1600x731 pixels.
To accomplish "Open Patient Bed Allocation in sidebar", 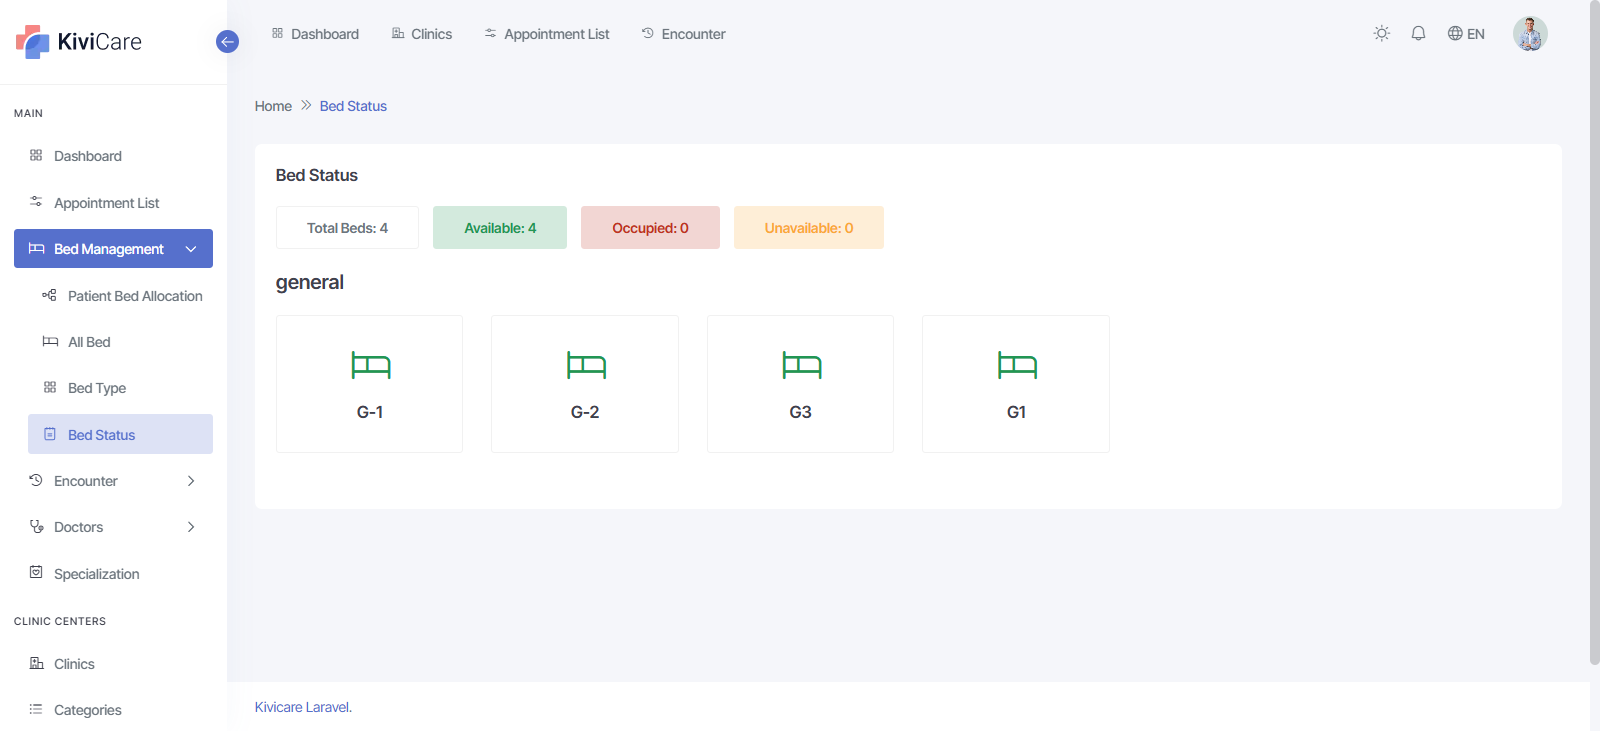I will 135,296.
